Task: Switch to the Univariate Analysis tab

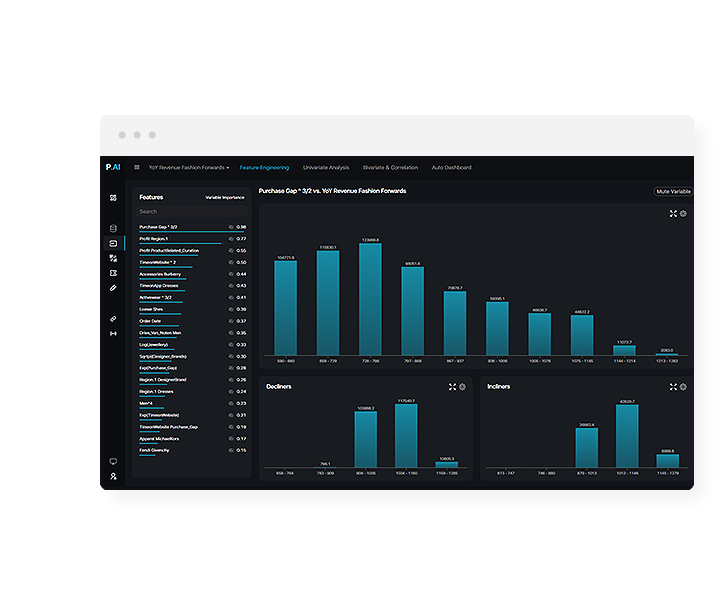Action: coord(326,168)
